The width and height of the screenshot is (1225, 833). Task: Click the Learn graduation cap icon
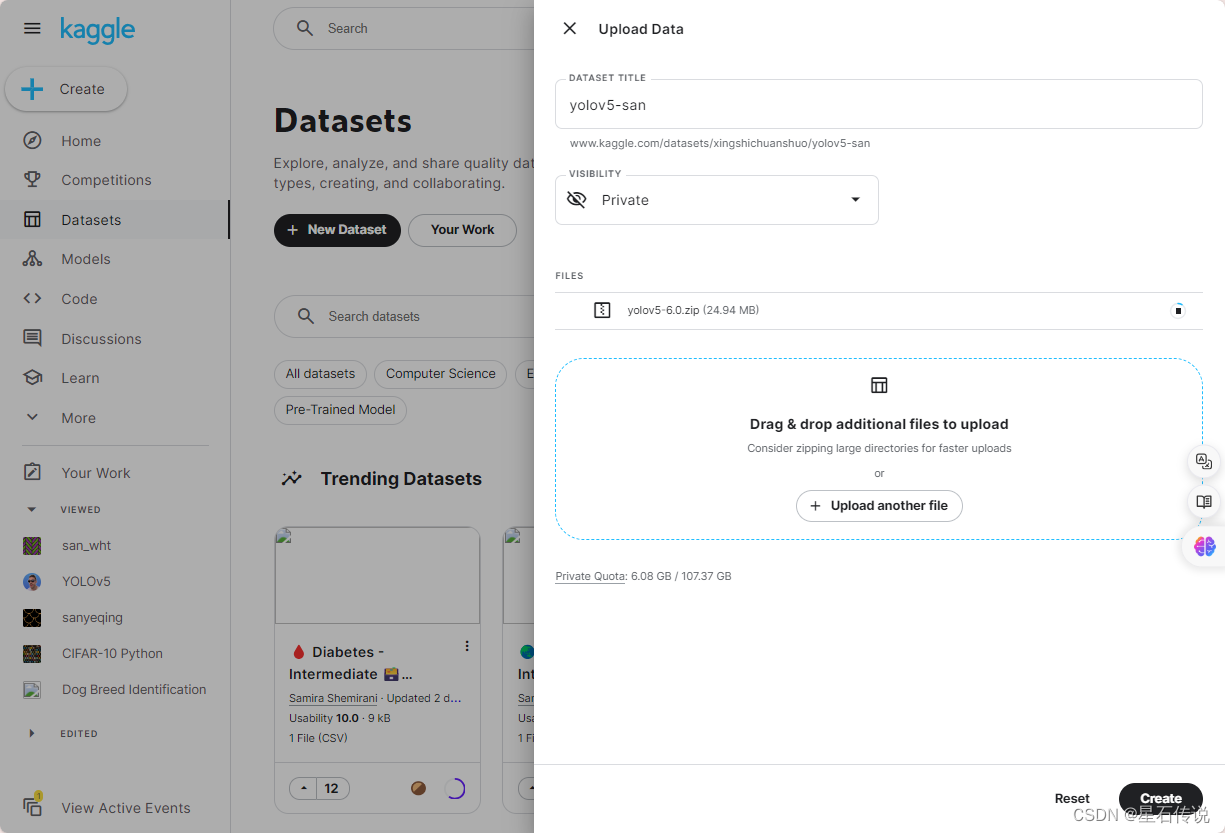(32, 378)
